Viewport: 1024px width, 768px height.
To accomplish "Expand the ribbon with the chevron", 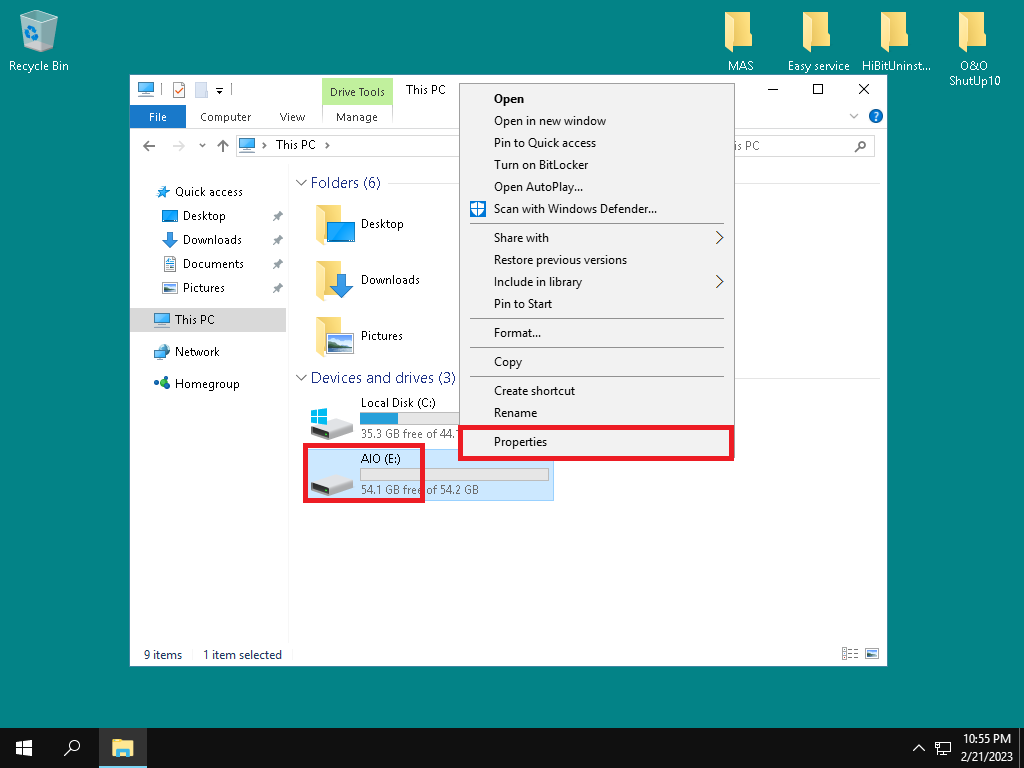I will pos(854,117).
